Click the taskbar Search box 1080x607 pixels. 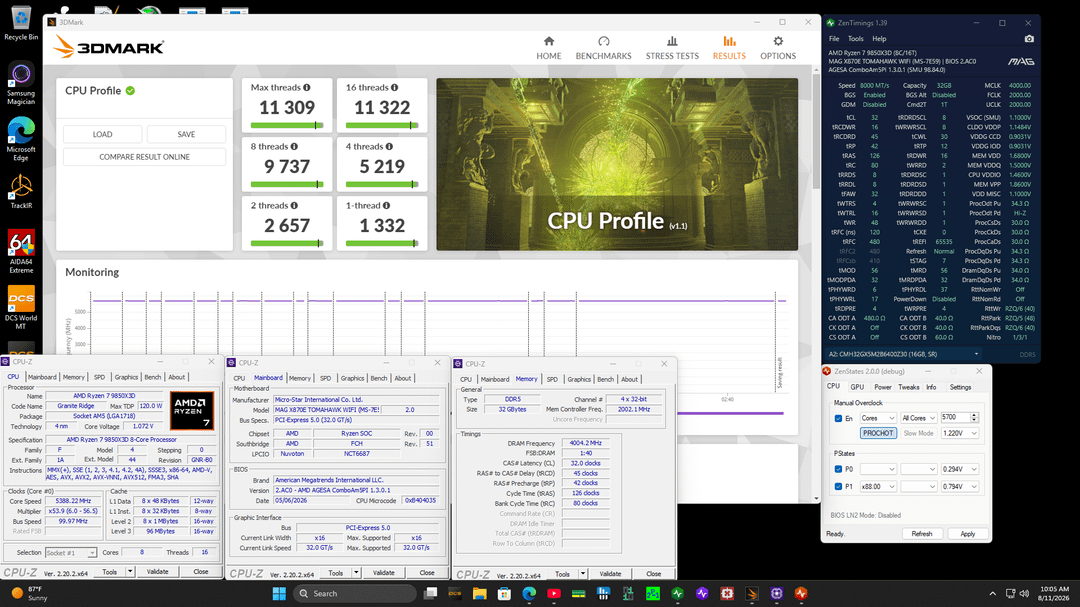354,593
